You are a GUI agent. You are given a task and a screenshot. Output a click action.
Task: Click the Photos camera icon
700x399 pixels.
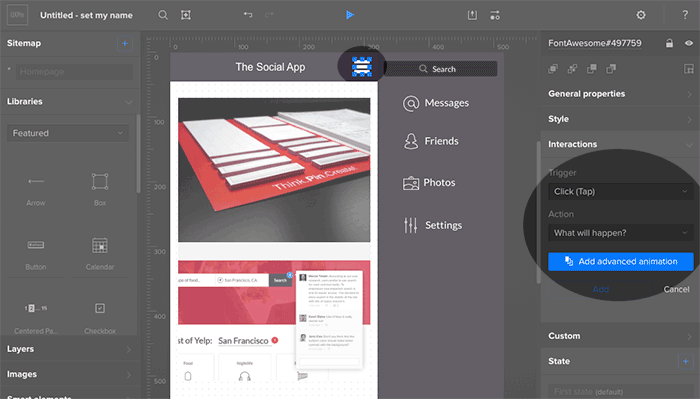pyautogui.click(x=411, y=183)
